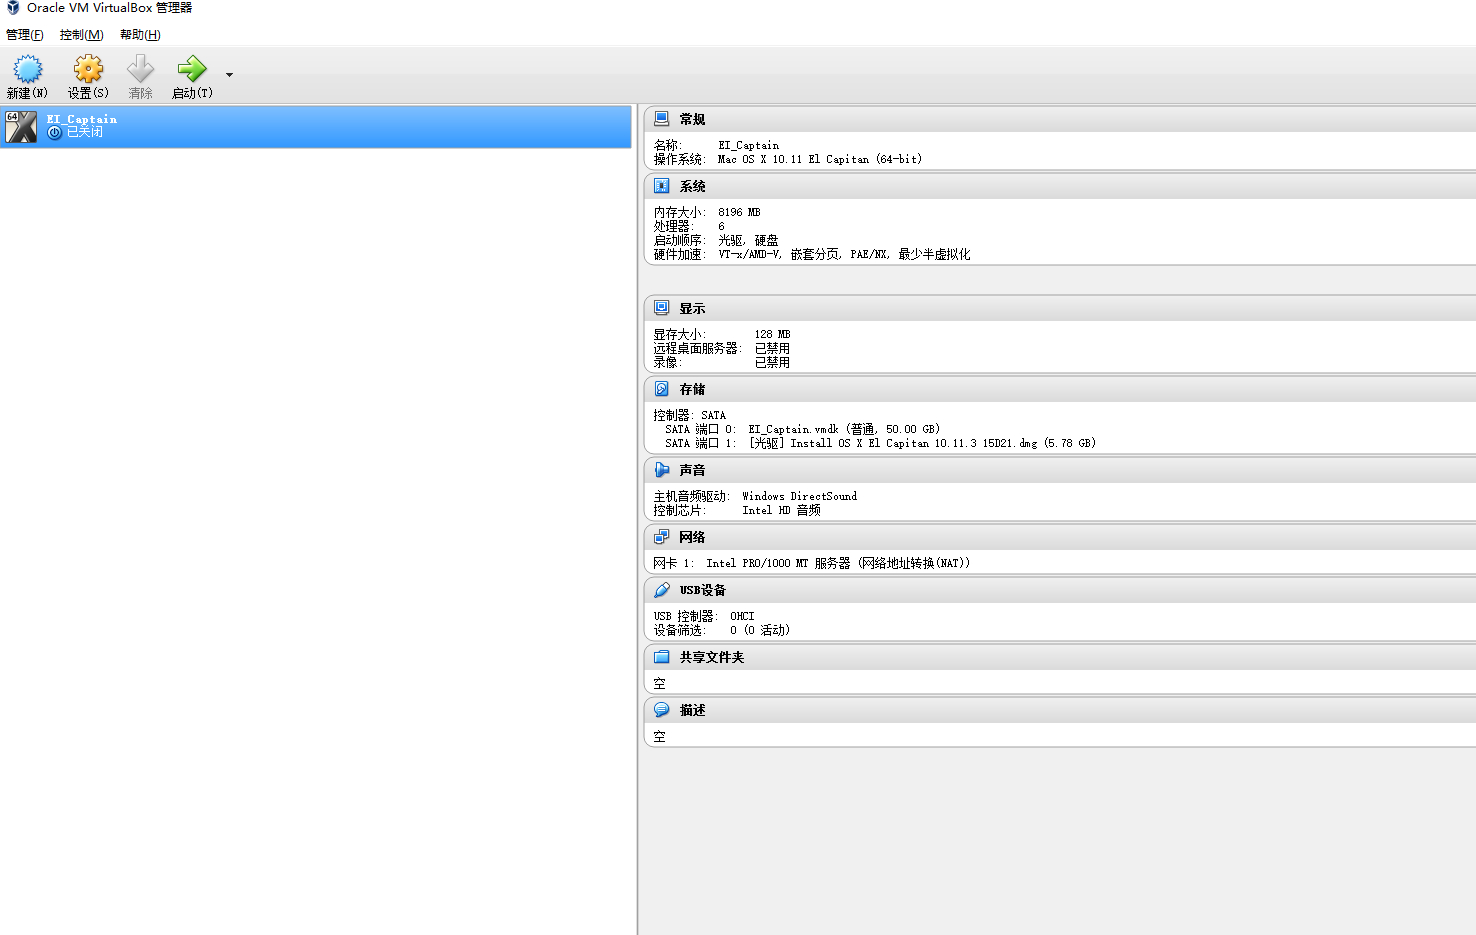Click the acceleration text 'VT-x/AMD-V, 嵌套分页'
The height and width of the screenshot is (935, 1476).
[x=779, y=254]
